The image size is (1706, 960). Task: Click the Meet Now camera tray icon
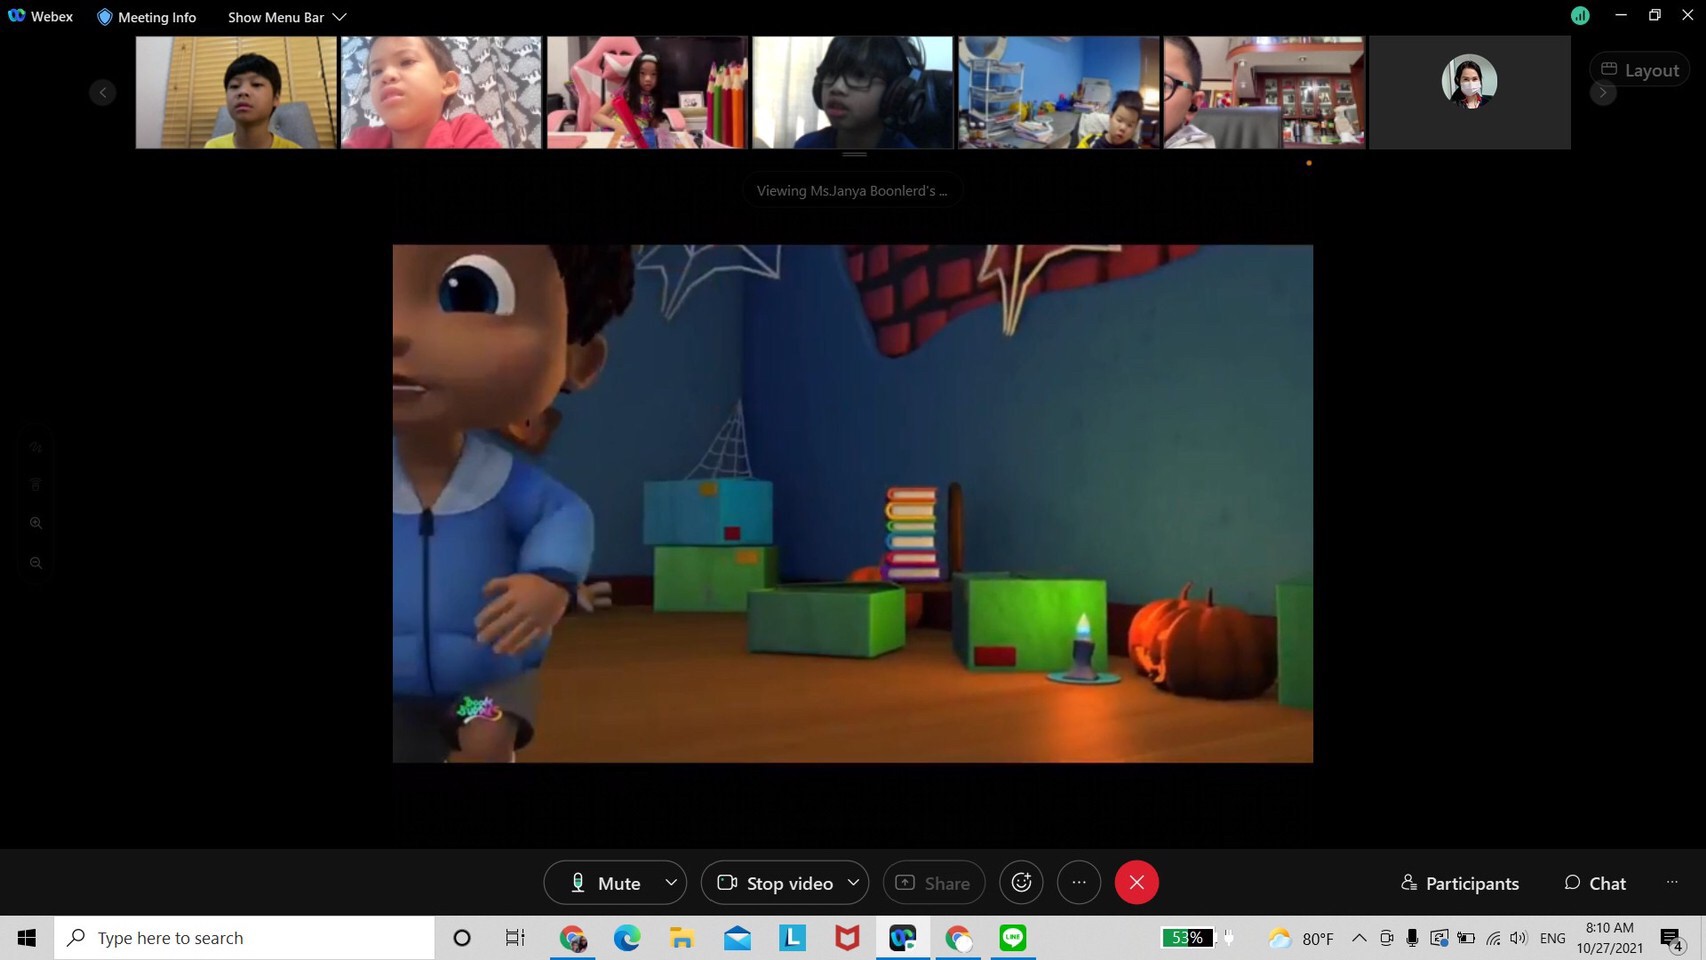[1386, 938]
